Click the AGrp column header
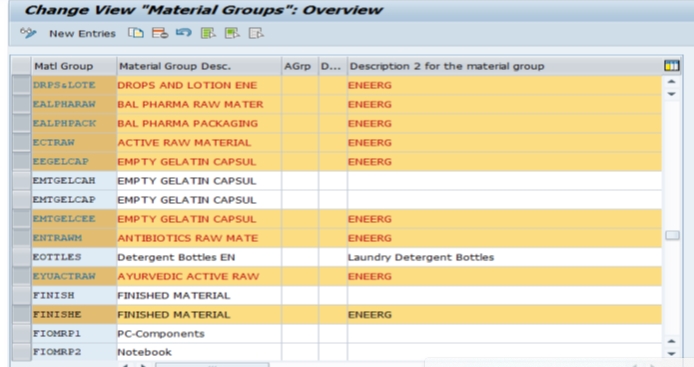Screen dimensions: 694x367 300,66
